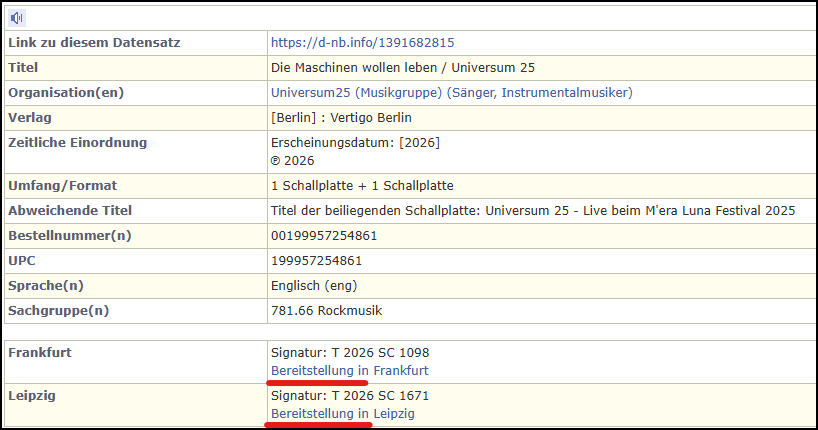Click the 'Umfang/Format' row label
The width and height of the screenshot is (818, 430).
pos(63,186)
